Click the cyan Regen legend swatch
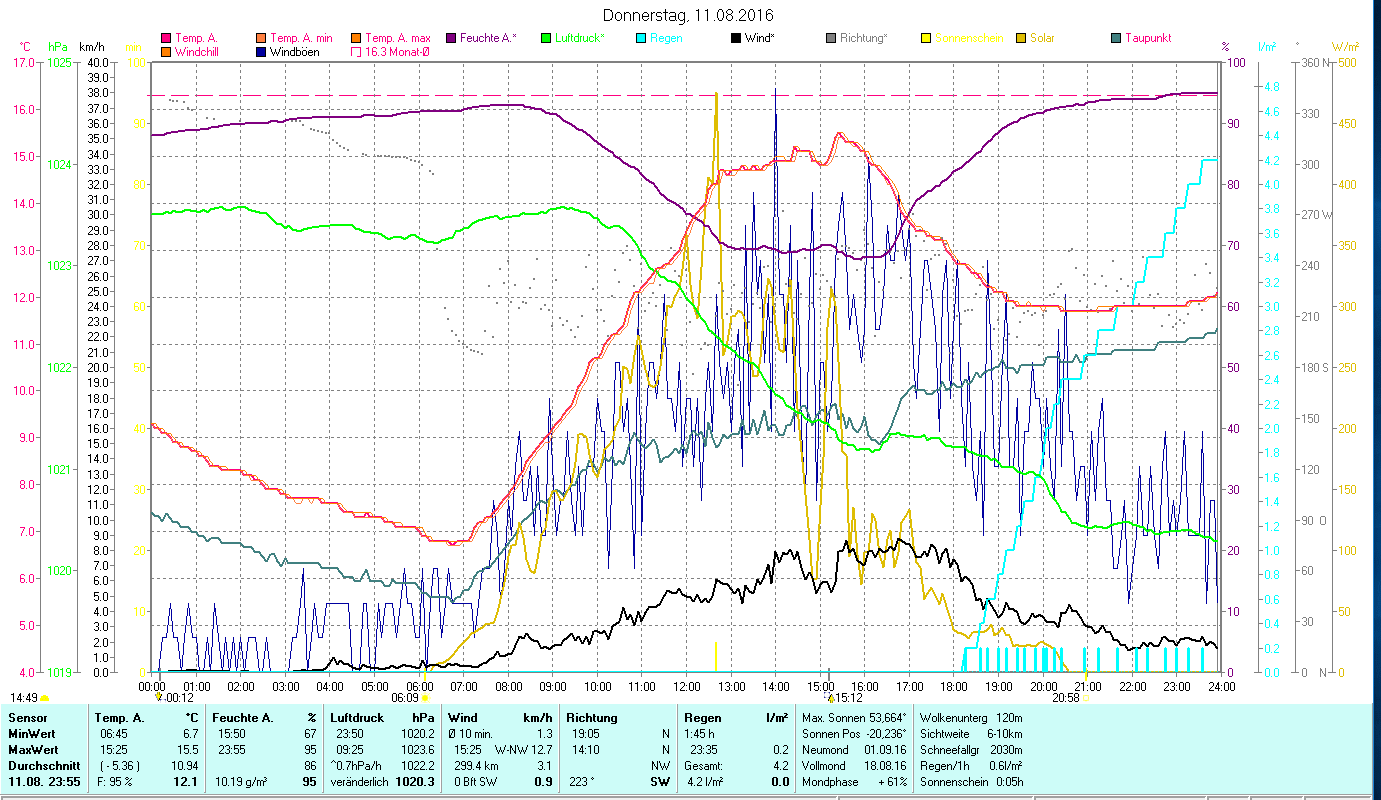This screenshot has height=800, width=1381. pos(641,38)
